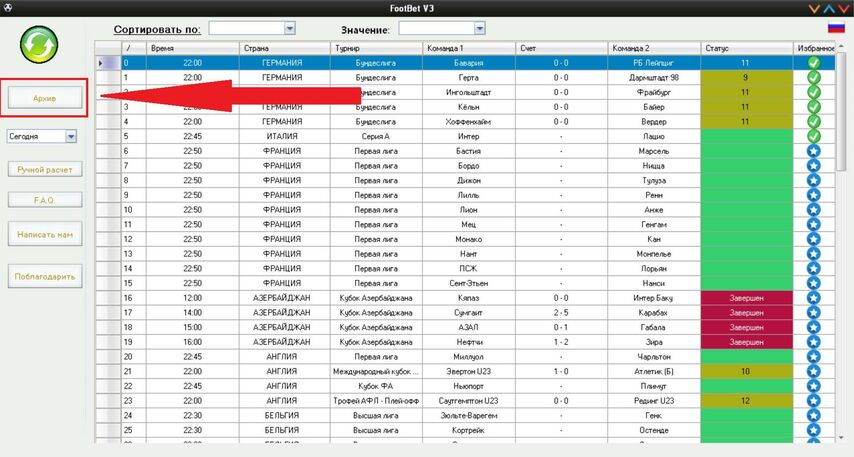The height and width of the screenshot is (457, 854).
Task: Click score 2 - 5 in Сумгаит row
Action: coord(562,313)
